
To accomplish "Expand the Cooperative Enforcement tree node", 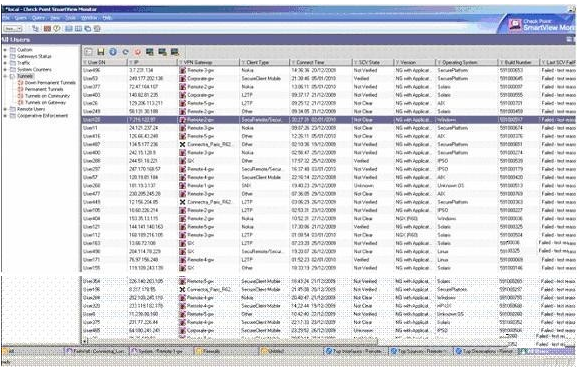I will (x=5, y=116).
